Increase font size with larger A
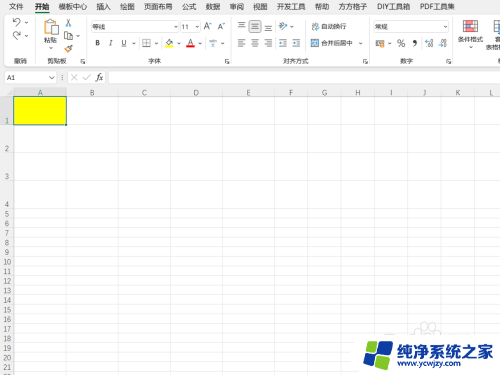 (x=207, y=26)
